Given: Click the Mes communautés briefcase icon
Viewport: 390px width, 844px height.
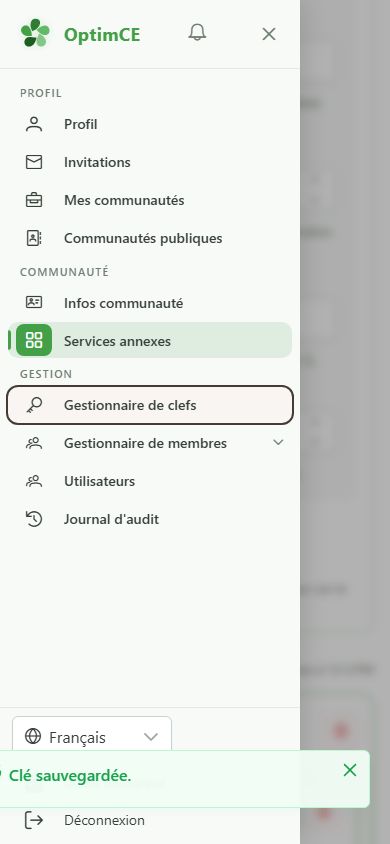Looking at the screenshot, I should click(x=34, y=200).
